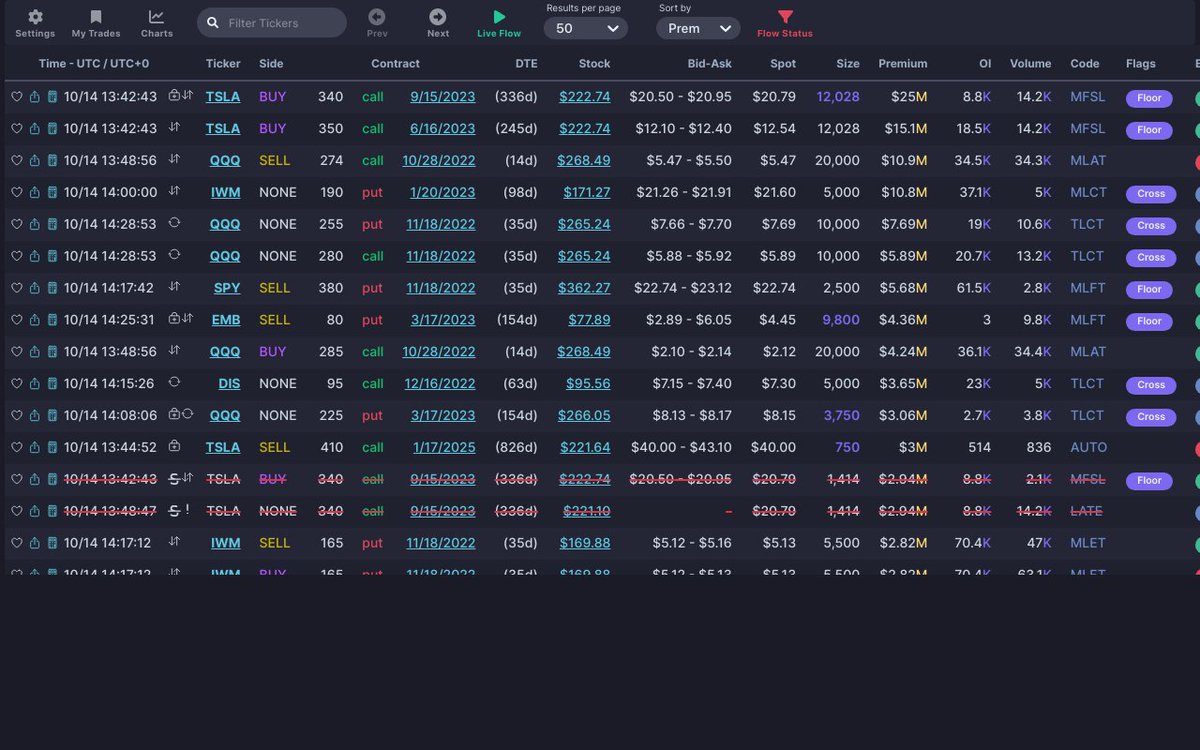Click the Filter Tickers search field
Viewport: 1200px width, 750px height.
[272, 23]
